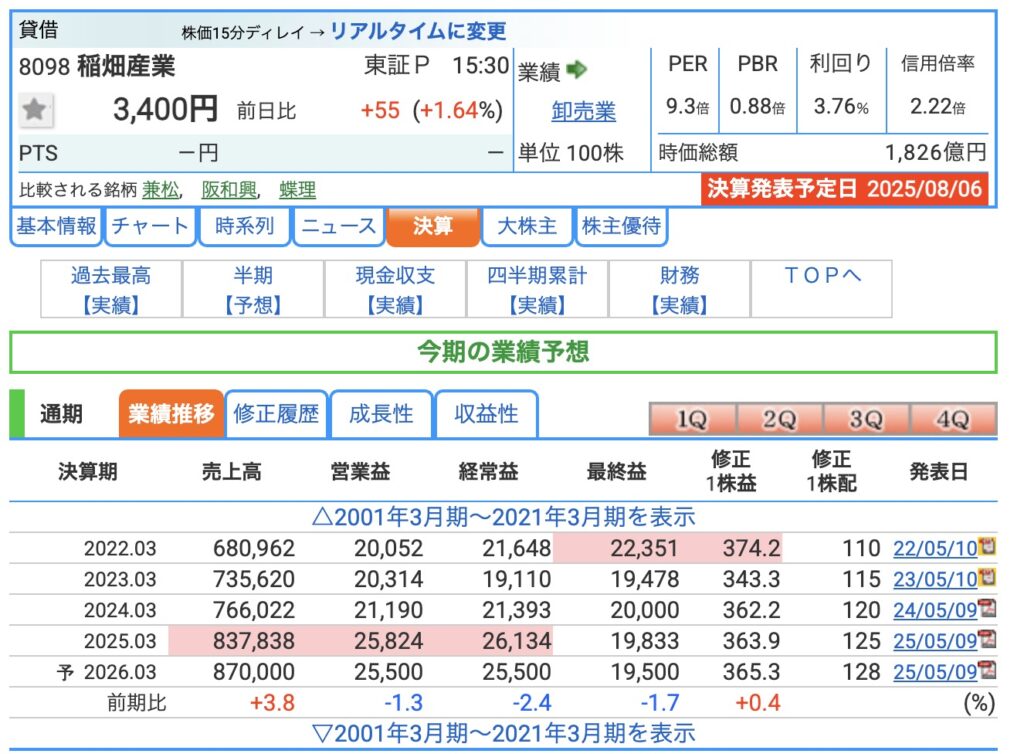Click the 1Q quarter button

click(692, 420)
